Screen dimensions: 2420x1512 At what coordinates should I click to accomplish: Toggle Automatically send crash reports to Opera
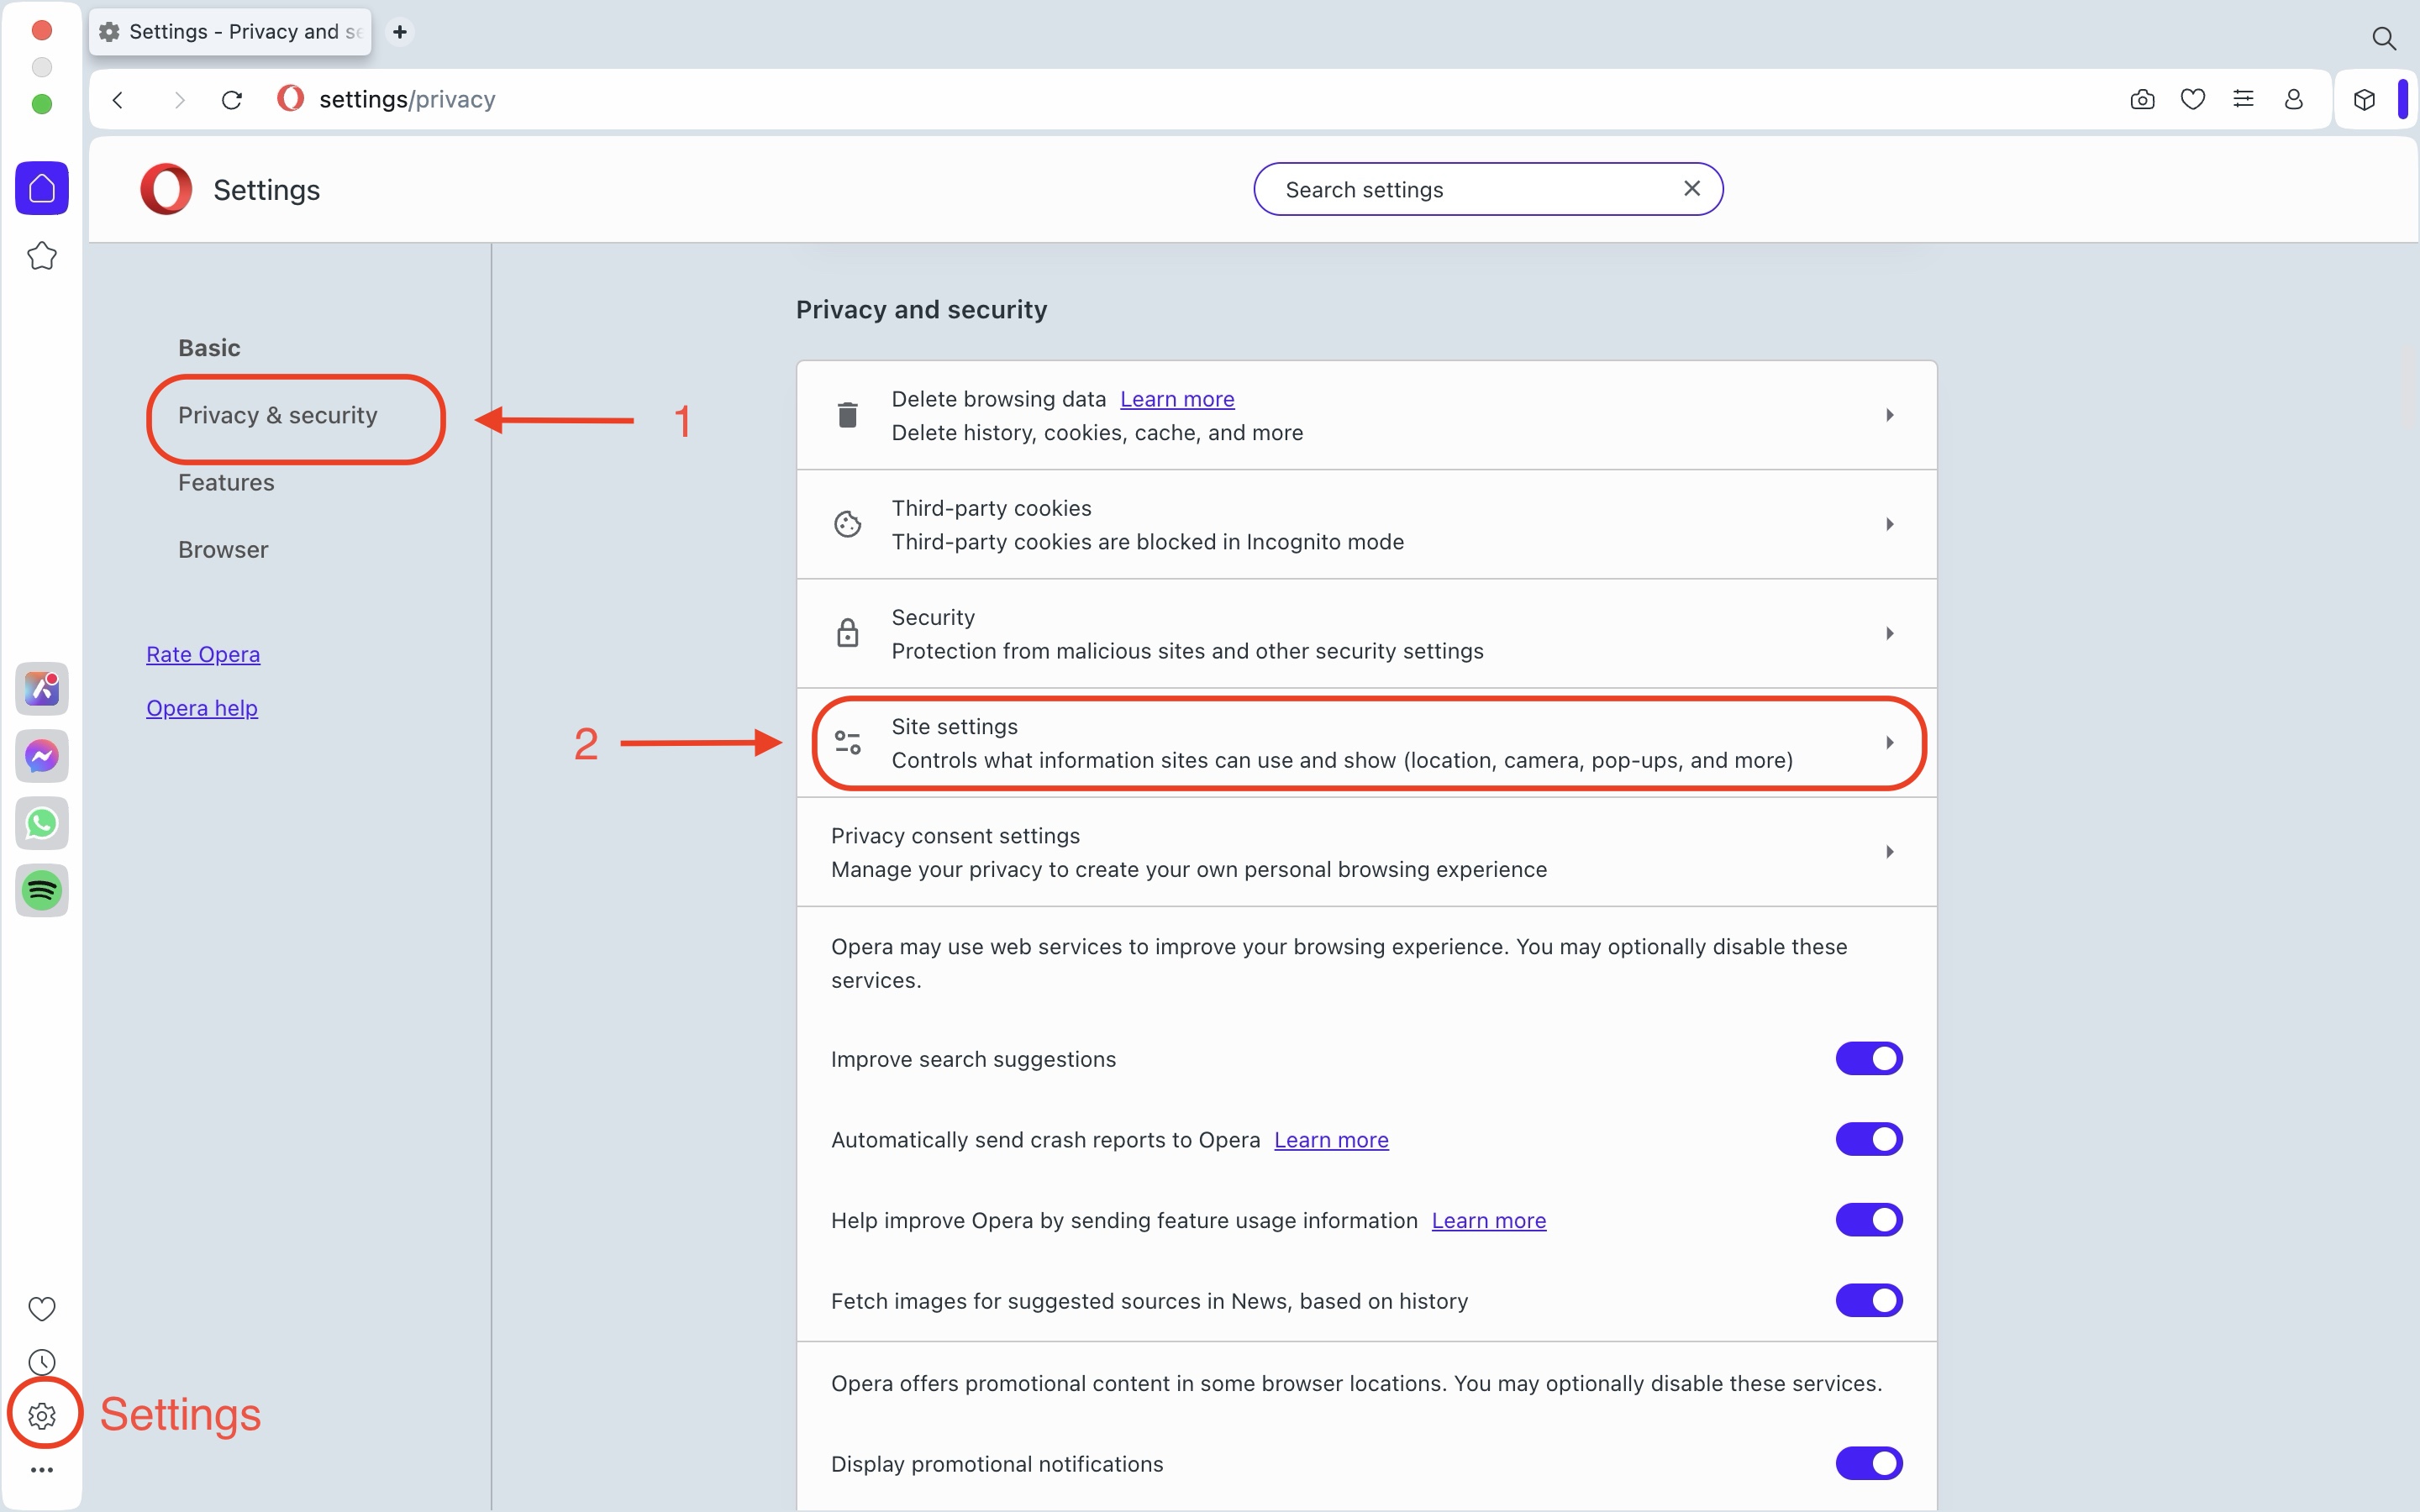1868,1139
